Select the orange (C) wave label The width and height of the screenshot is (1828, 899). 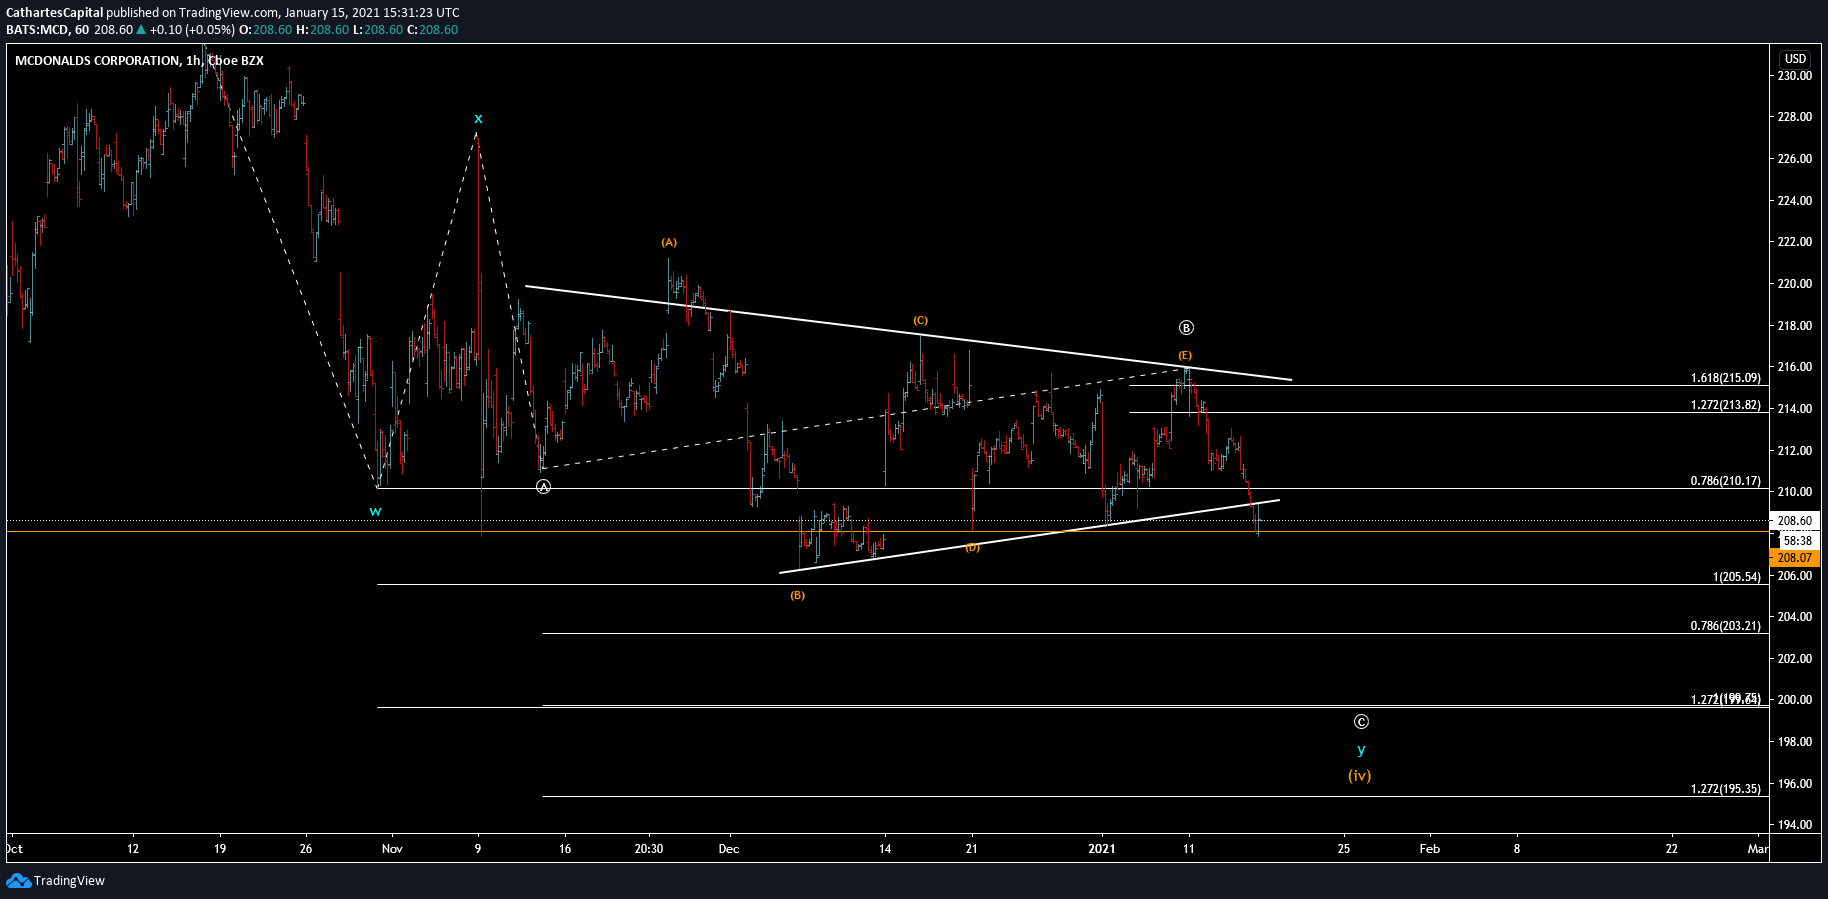coord(920,321)
